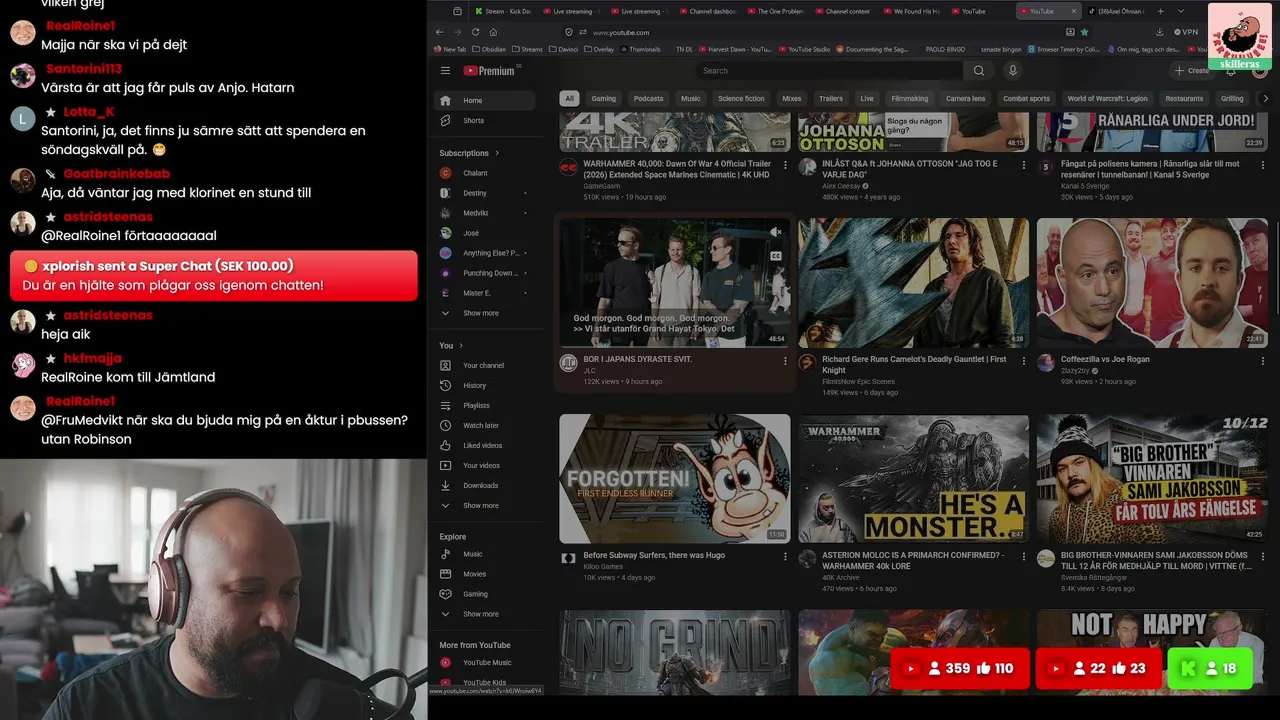Expand Show more under Subscriptions
Screen dimensions: 1280x720
tap(485, 313)
